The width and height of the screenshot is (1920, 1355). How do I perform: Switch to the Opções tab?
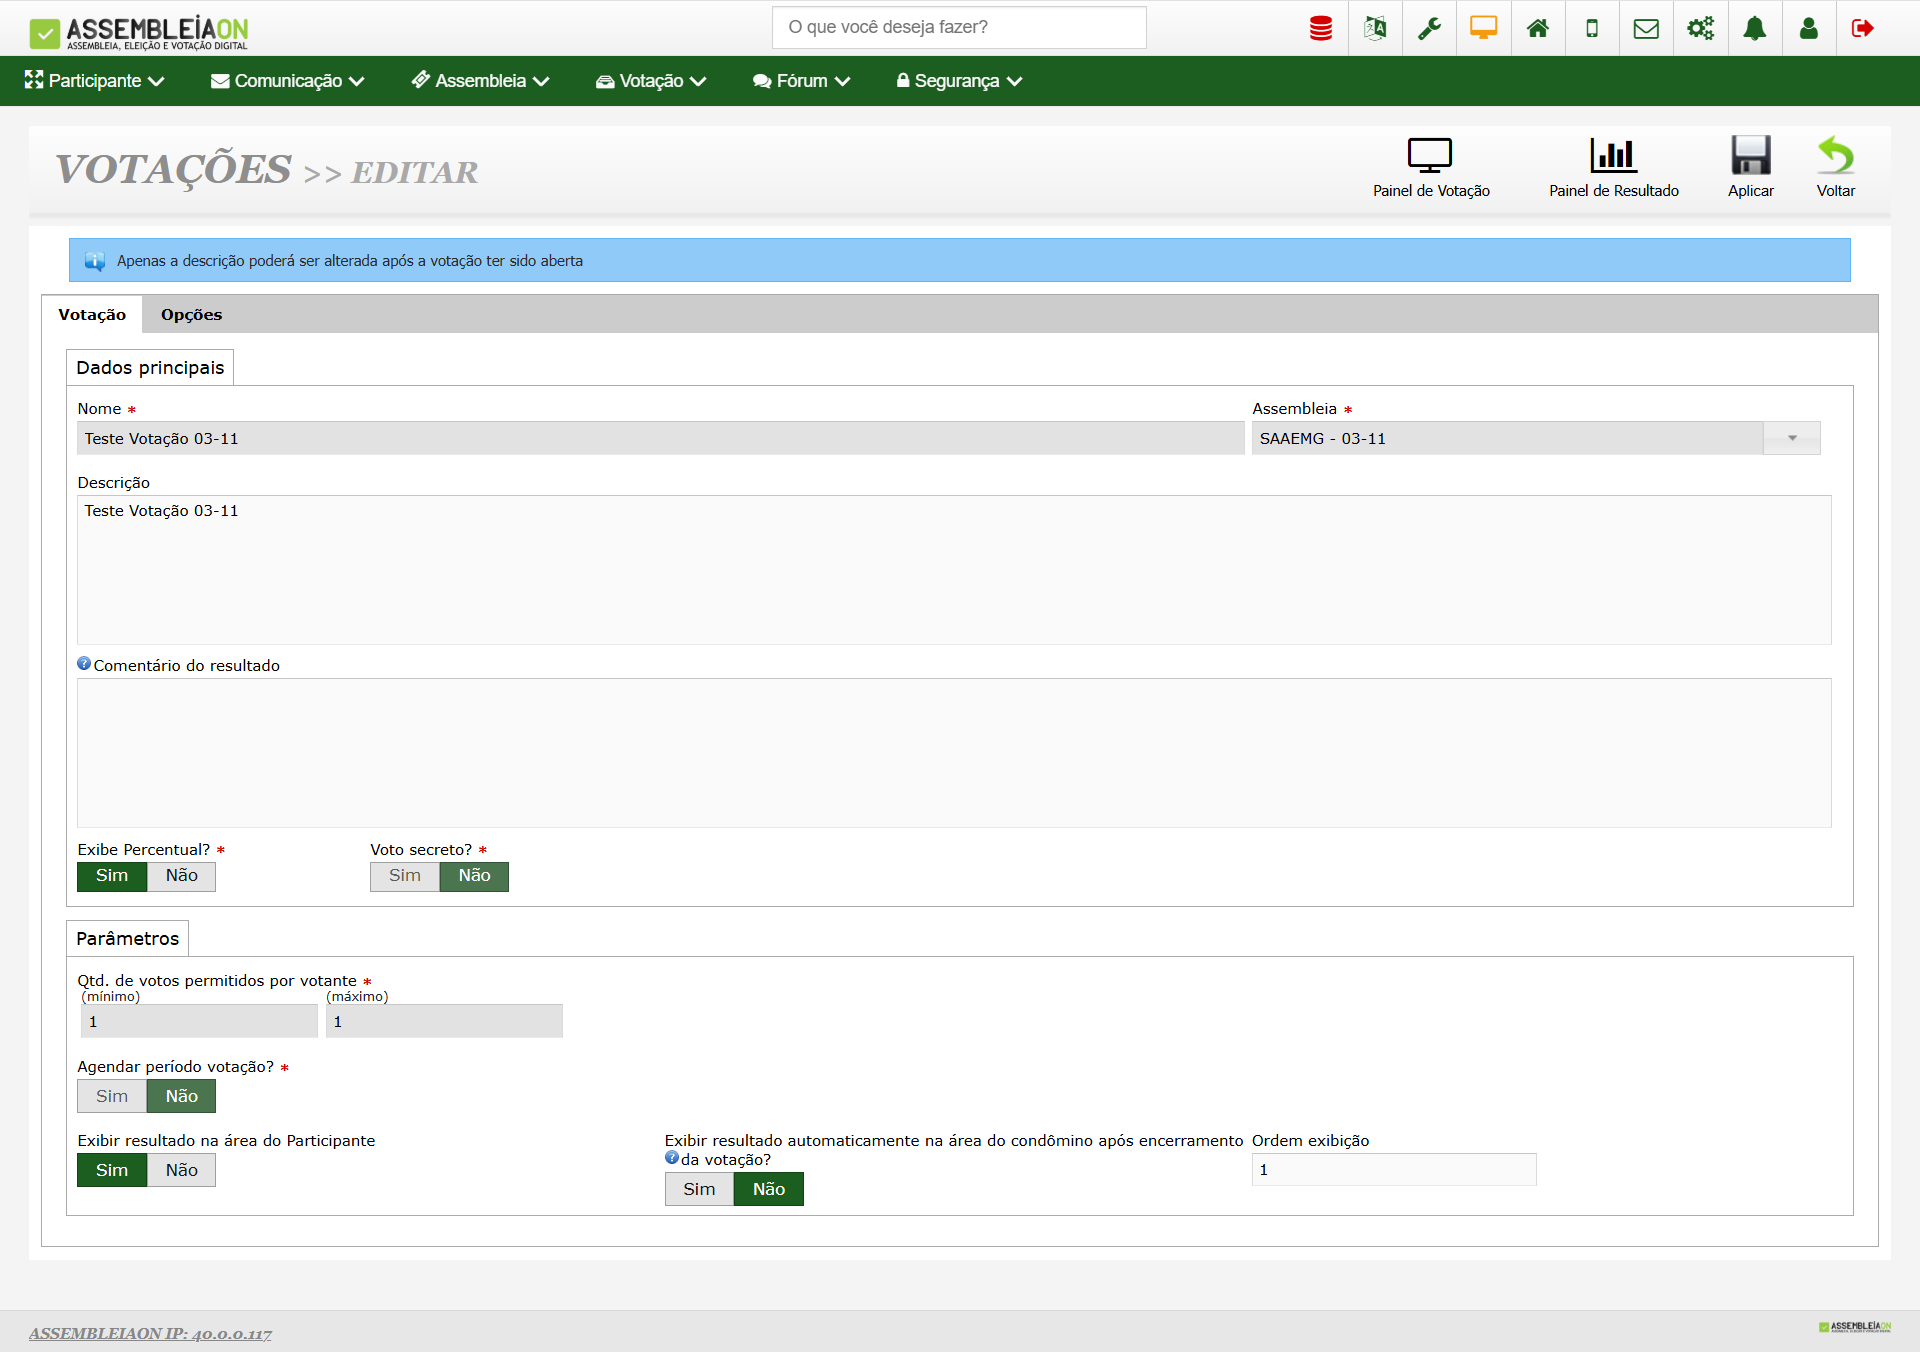pyautogui.click(x=191, y=315)
